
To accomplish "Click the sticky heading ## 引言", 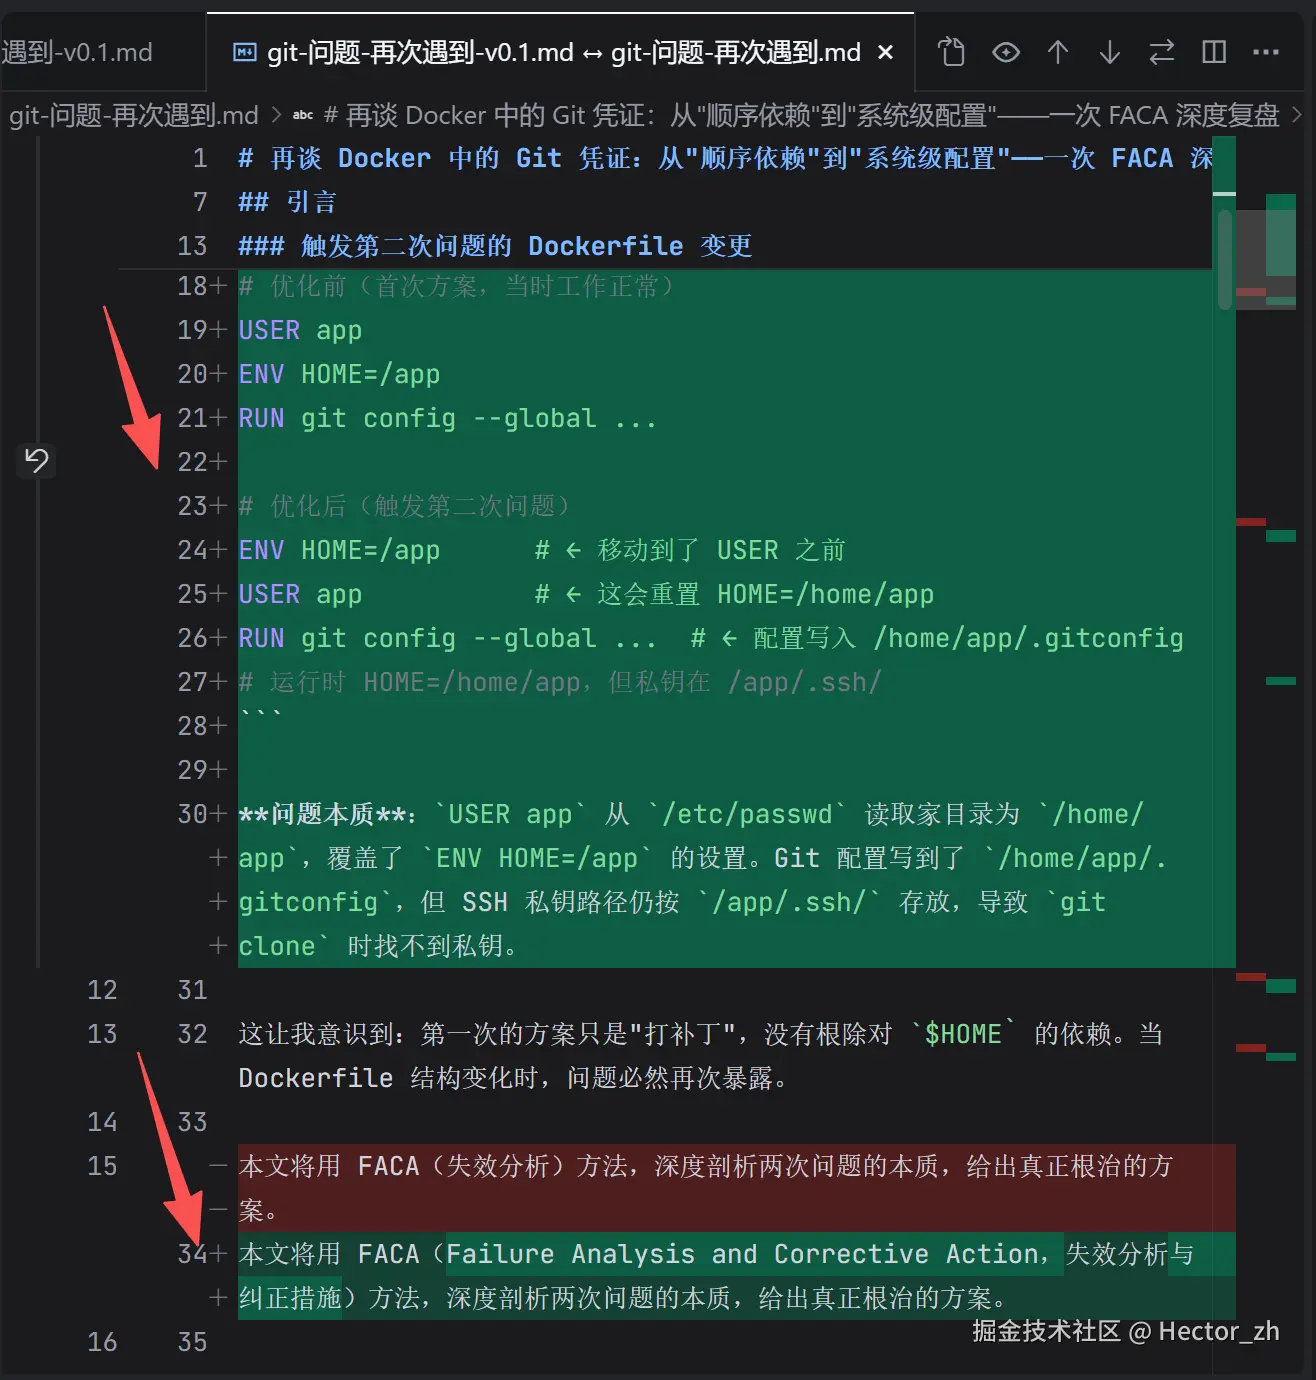I will (287, 202).
